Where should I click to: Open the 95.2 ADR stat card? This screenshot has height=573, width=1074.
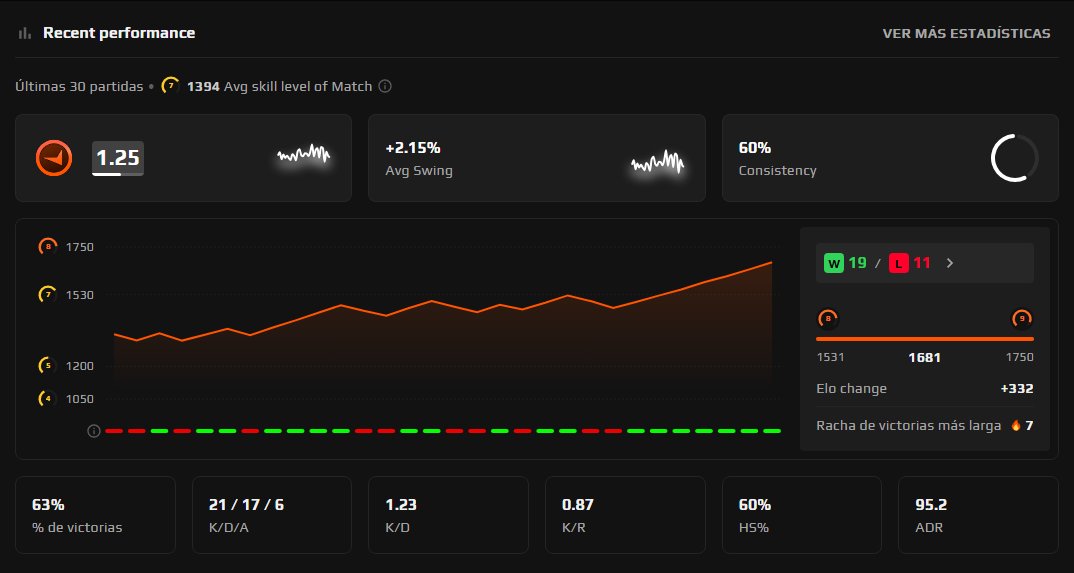(x=979, y=515)
